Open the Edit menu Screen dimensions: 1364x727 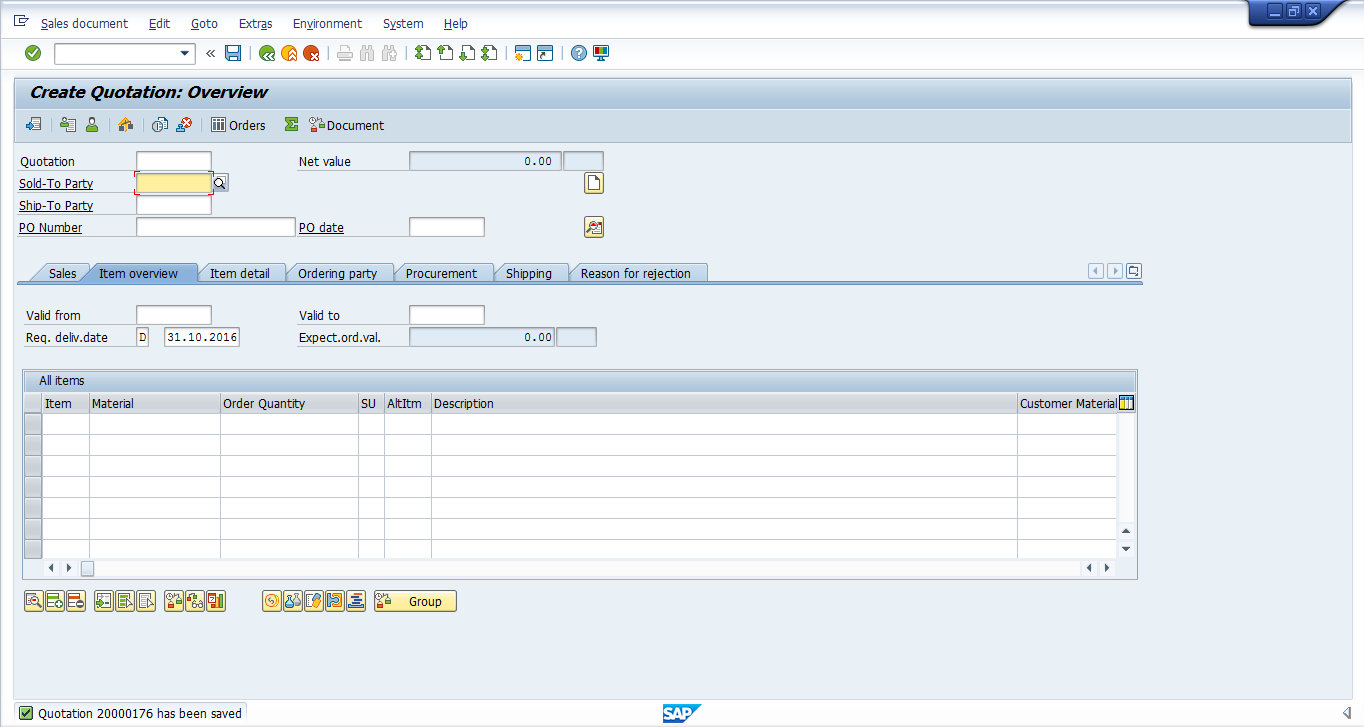pos(159,23)
